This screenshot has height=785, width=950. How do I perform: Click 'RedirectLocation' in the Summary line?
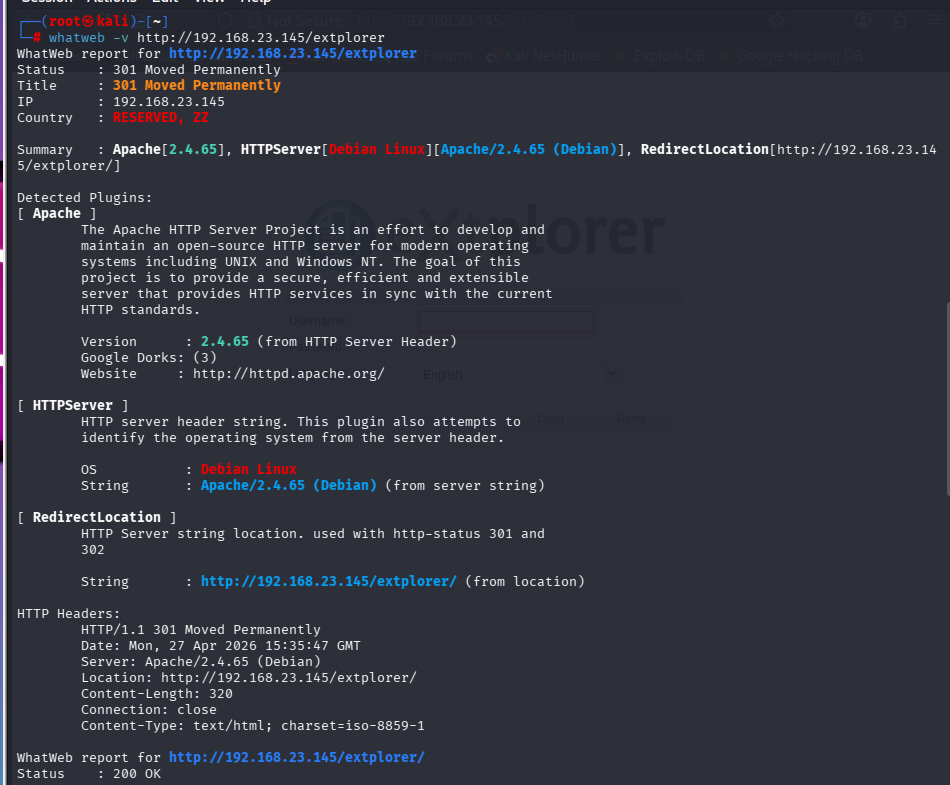coord(705,150)
